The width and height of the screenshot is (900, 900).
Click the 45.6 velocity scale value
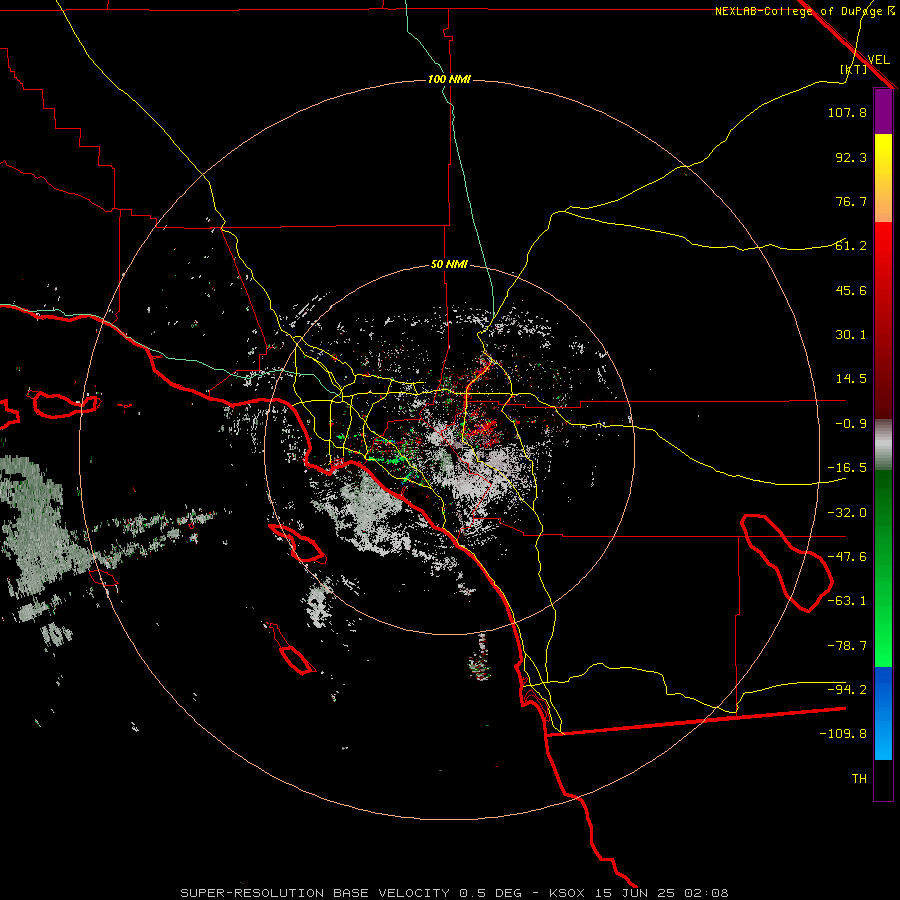point(851,290)
